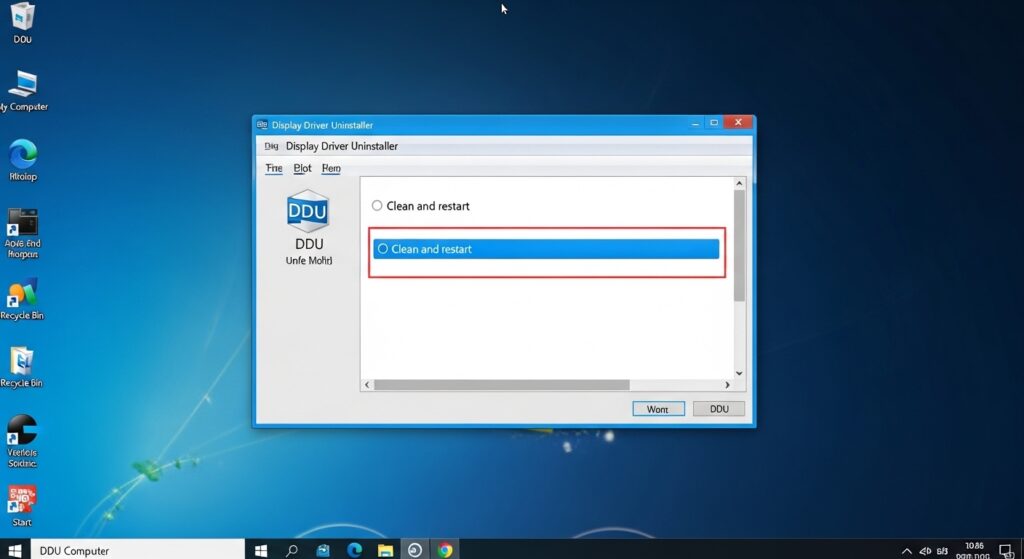
Task: Open the magnifier search icon in the taskbar
Action: (291, 551)
